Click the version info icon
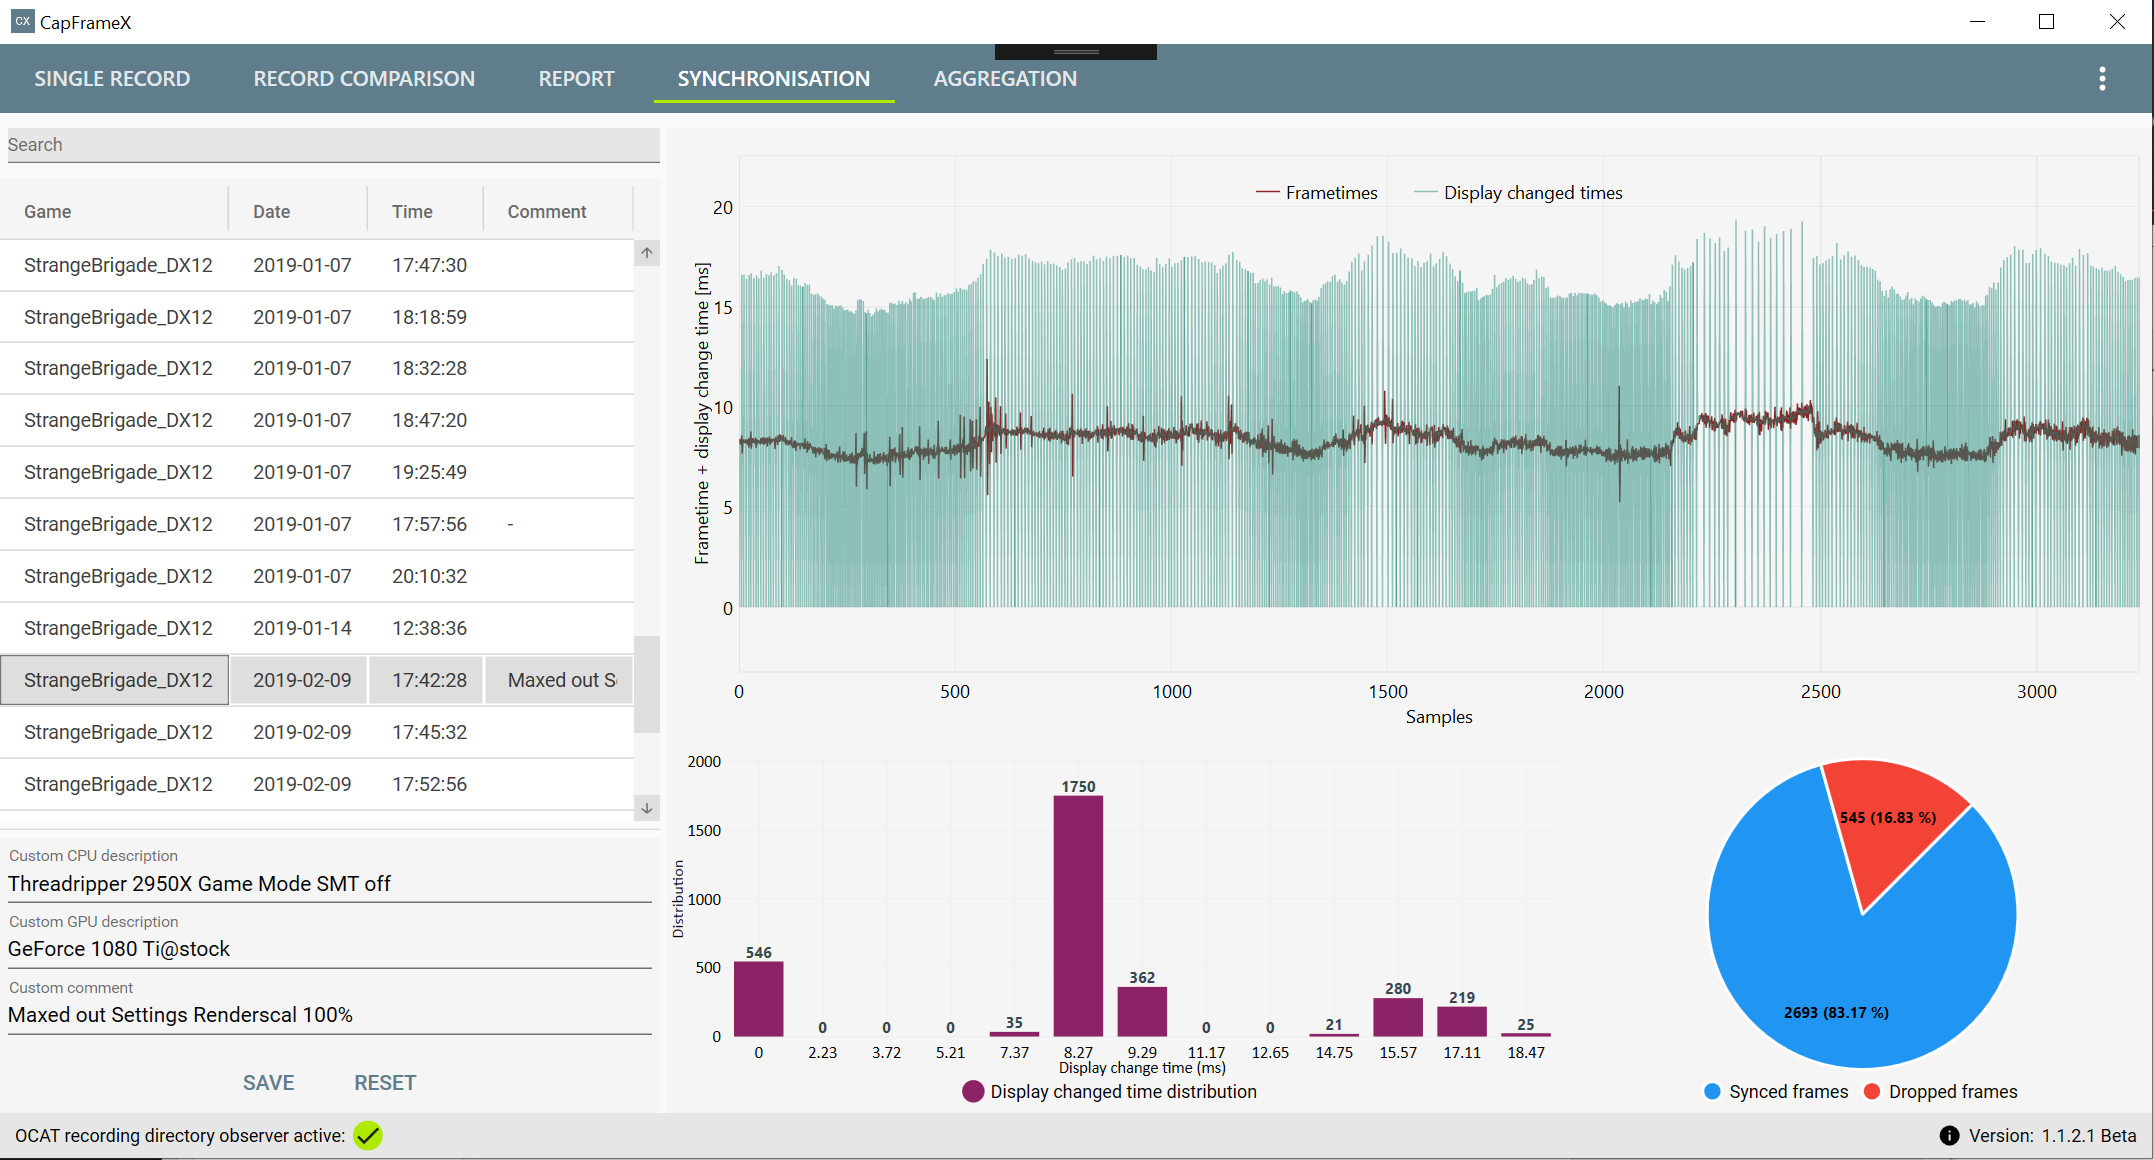 tap(1949, 1135)
